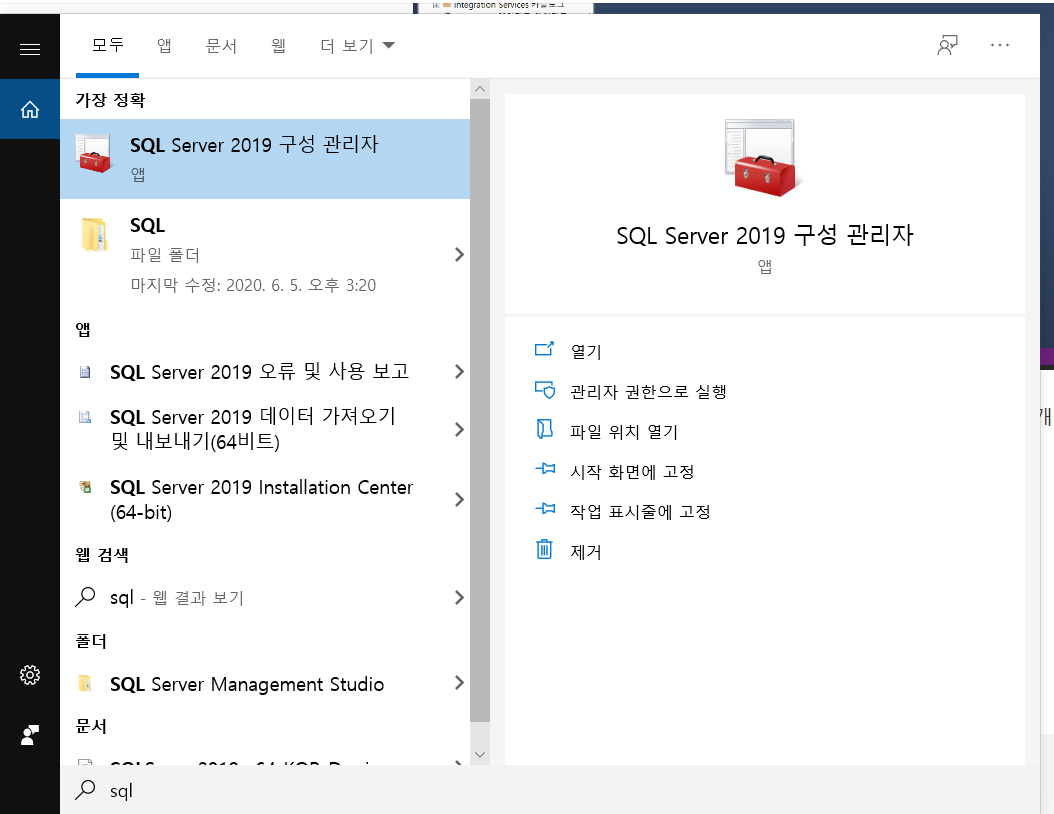Screen dimensions: 1054x814
Task: Click sql - 웹 결과 보기
Action: point(265,597)
